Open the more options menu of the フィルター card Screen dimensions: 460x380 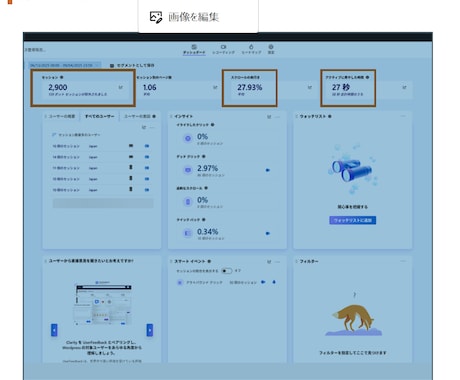coord(403,261)
